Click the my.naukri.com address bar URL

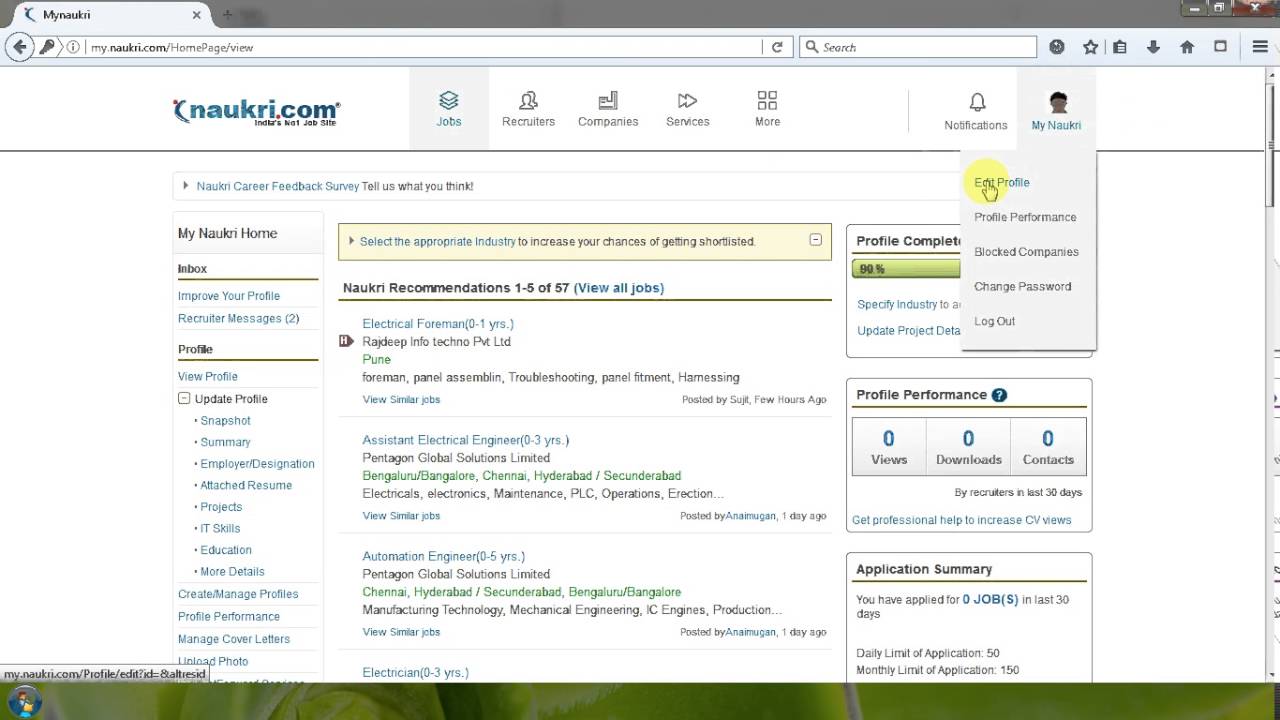(x=172, y=47)
